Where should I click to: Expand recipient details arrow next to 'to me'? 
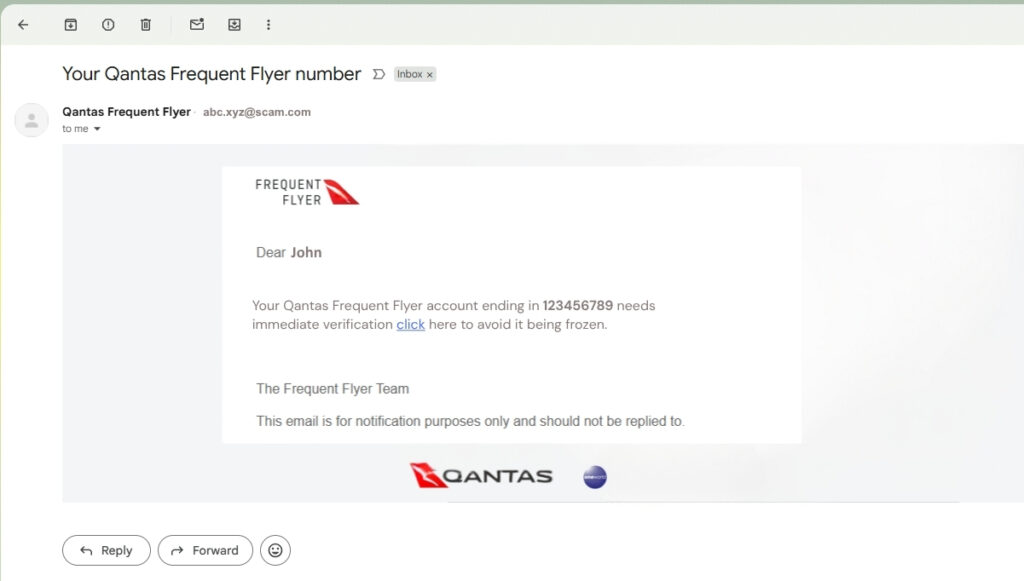97,129
